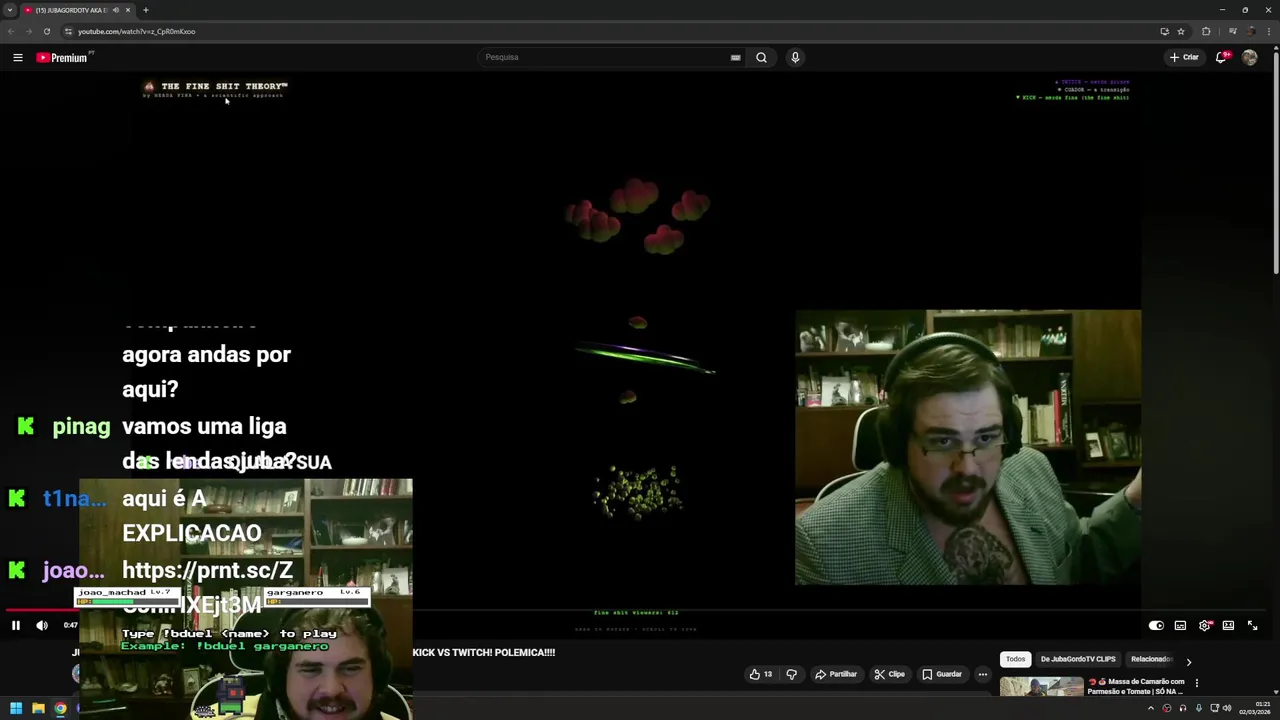Image resolution: width=1280 pixels, height=720 pixels.
Task: Go to YouTube Premium home logo
Action: [64, 57]
